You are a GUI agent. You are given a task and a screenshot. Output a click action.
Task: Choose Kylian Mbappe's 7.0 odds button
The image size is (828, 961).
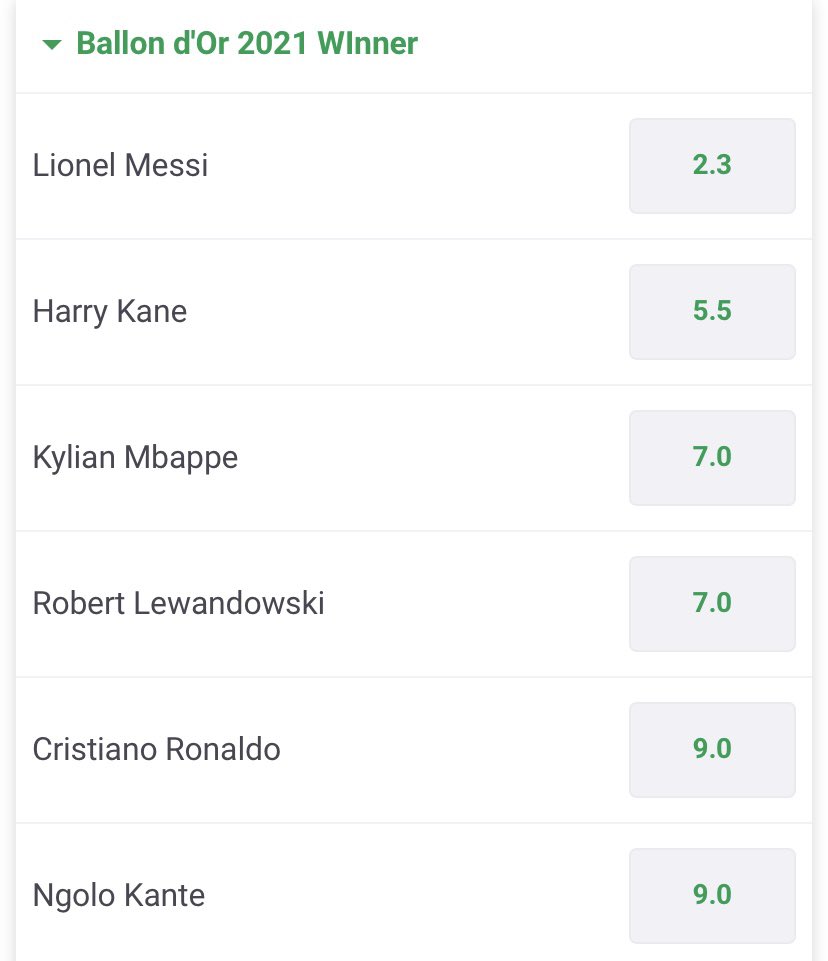coord(712,458)
